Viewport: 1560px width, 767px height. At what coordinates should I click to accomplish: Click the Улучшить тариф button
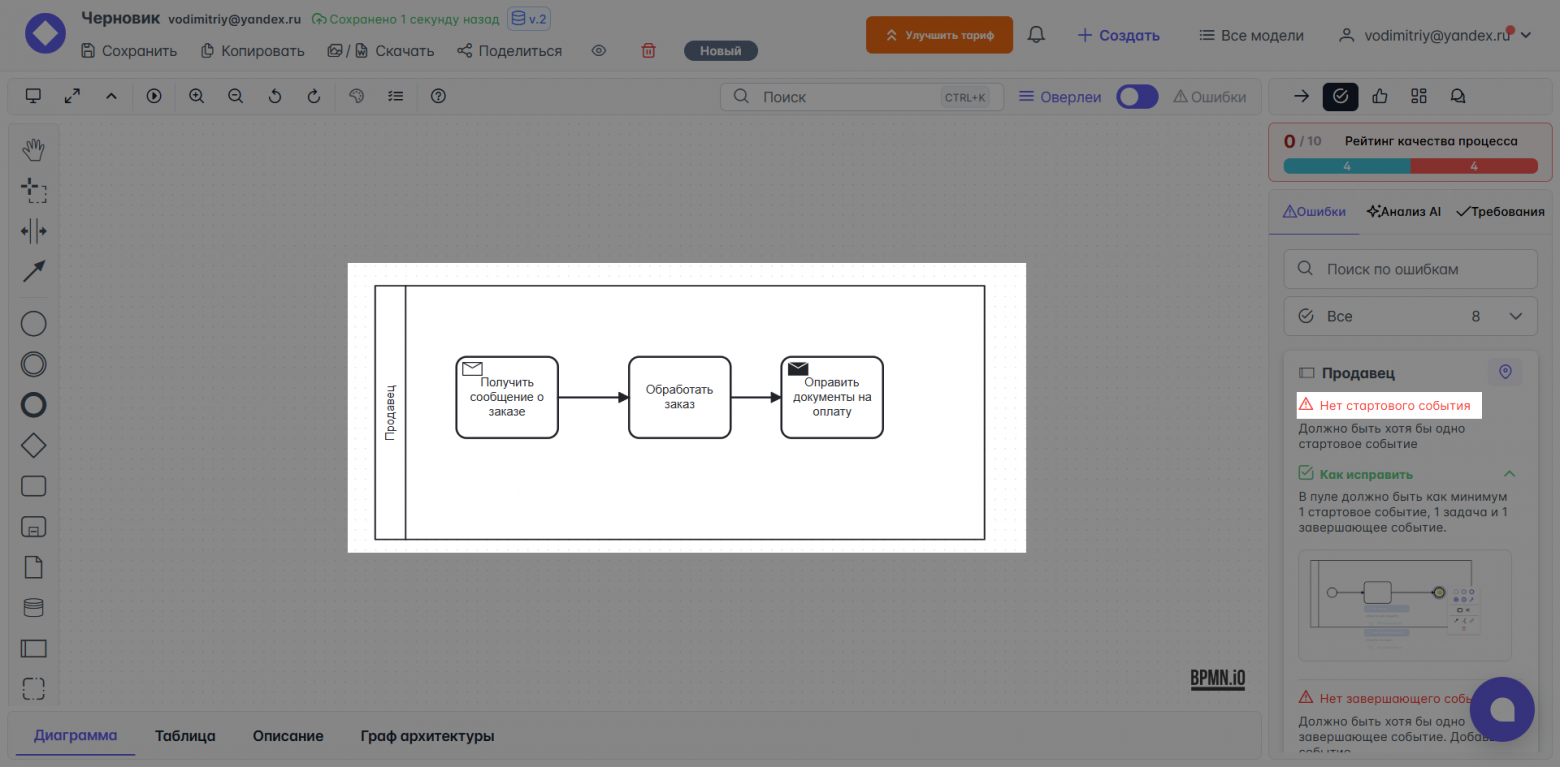pyautogui.click(x=938, y=33)
